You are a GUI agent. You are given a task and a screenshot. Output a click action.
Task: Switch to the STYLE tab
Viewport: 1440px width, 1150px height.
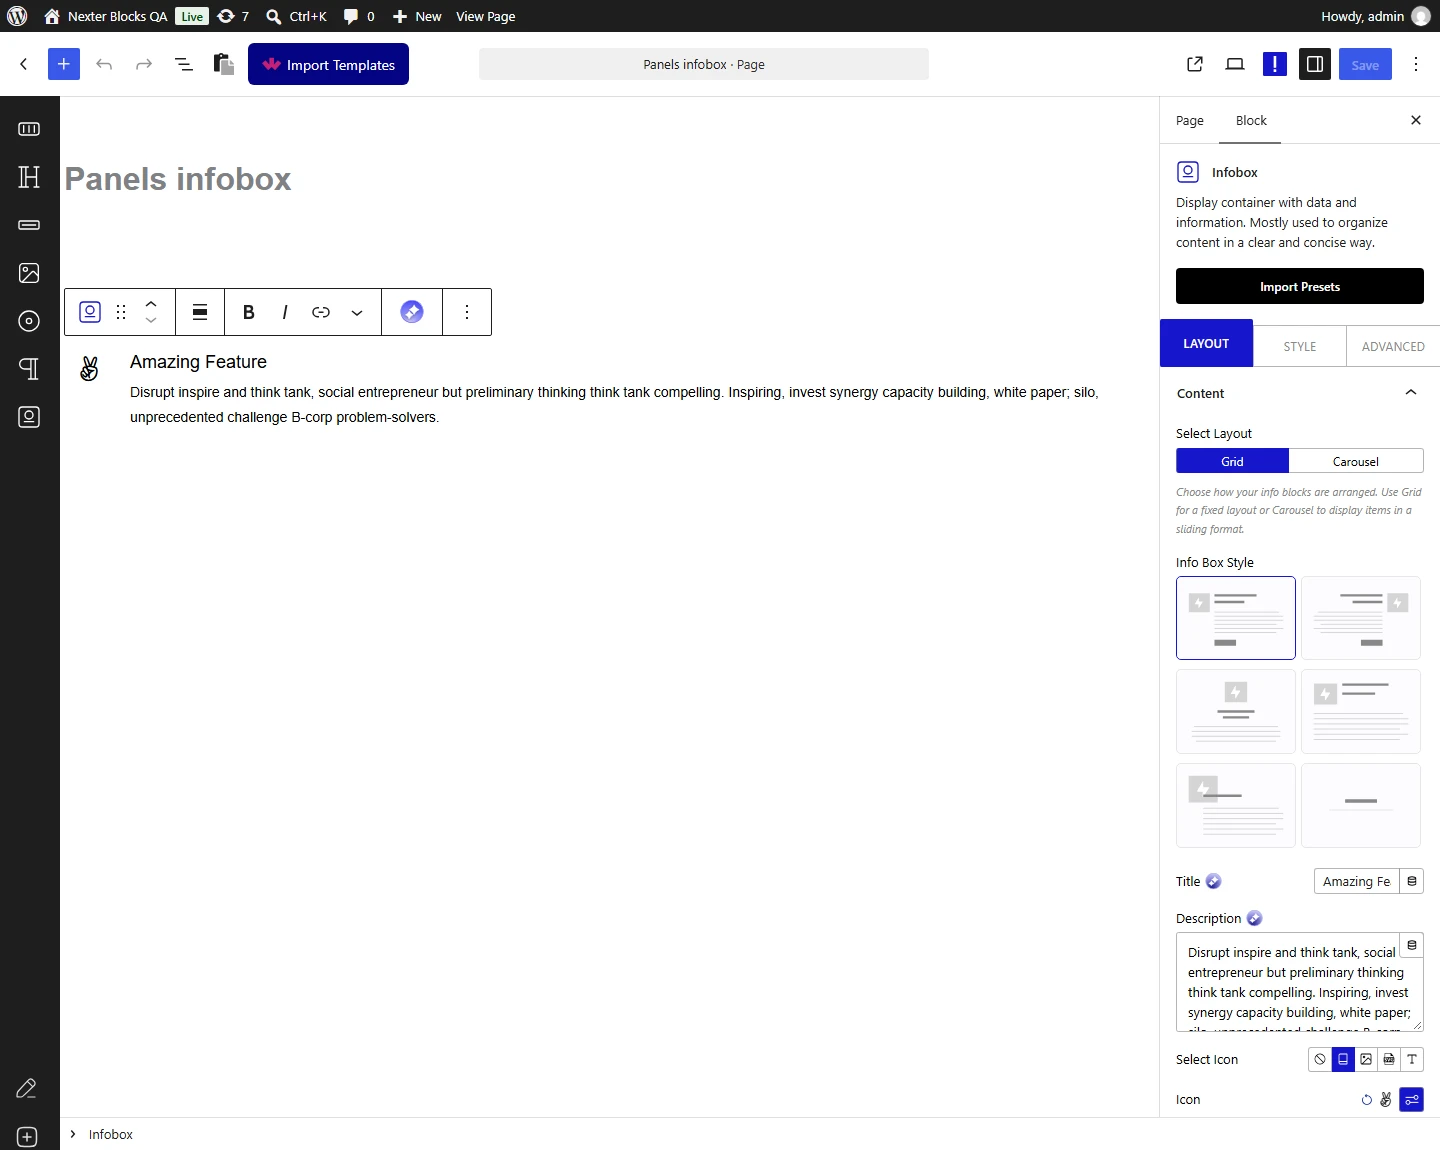pos(1300,346)
